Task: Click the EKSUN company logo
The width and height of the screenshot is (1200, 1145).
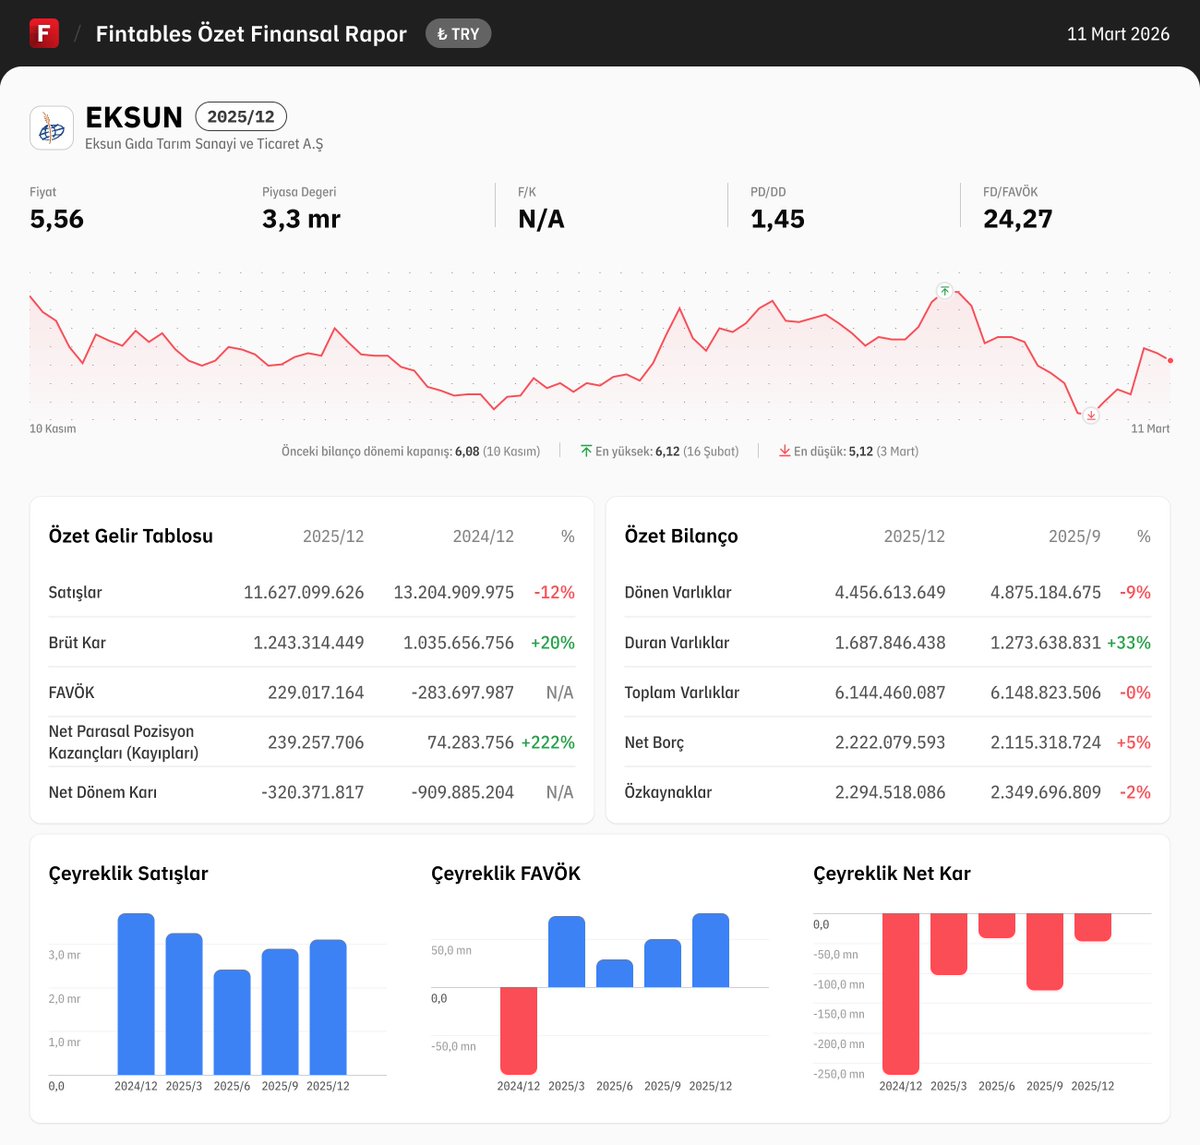Action: (51, 128)
